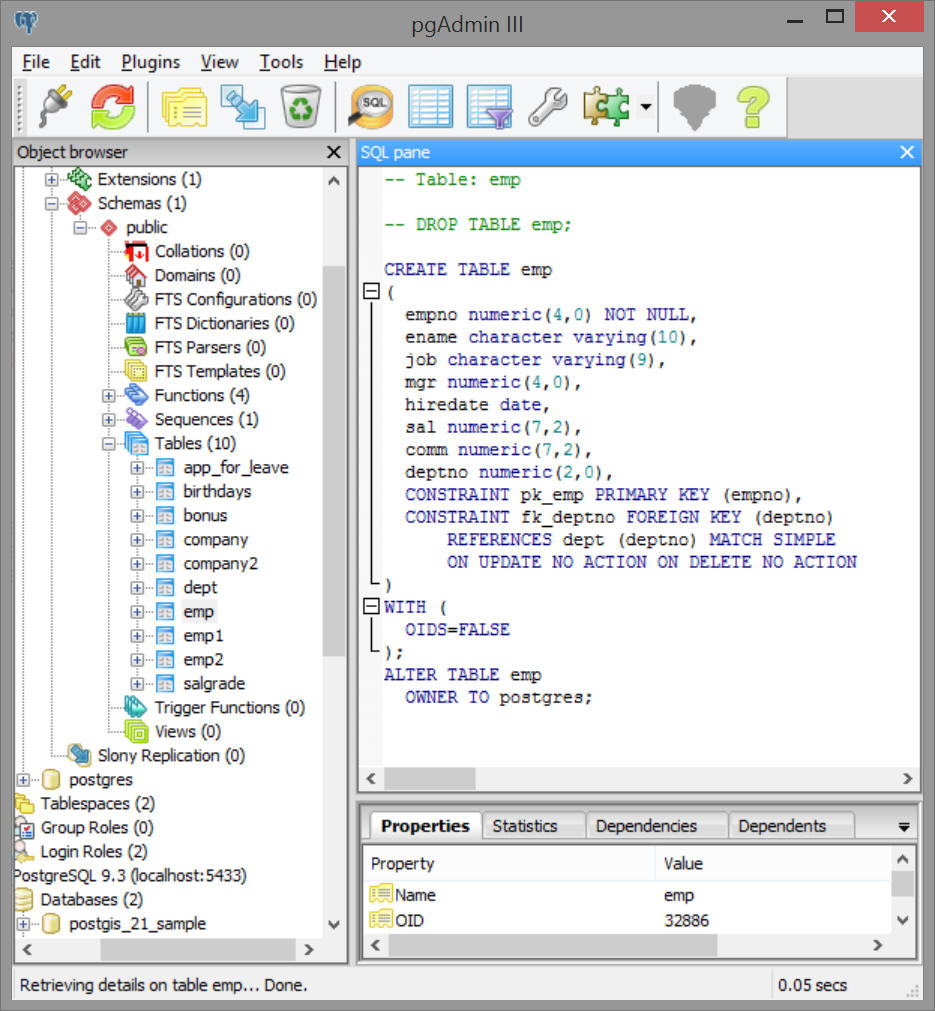The image size is (935, 1011).
Task: Switch to the Statistics tab
Action: tap(524, 826)
